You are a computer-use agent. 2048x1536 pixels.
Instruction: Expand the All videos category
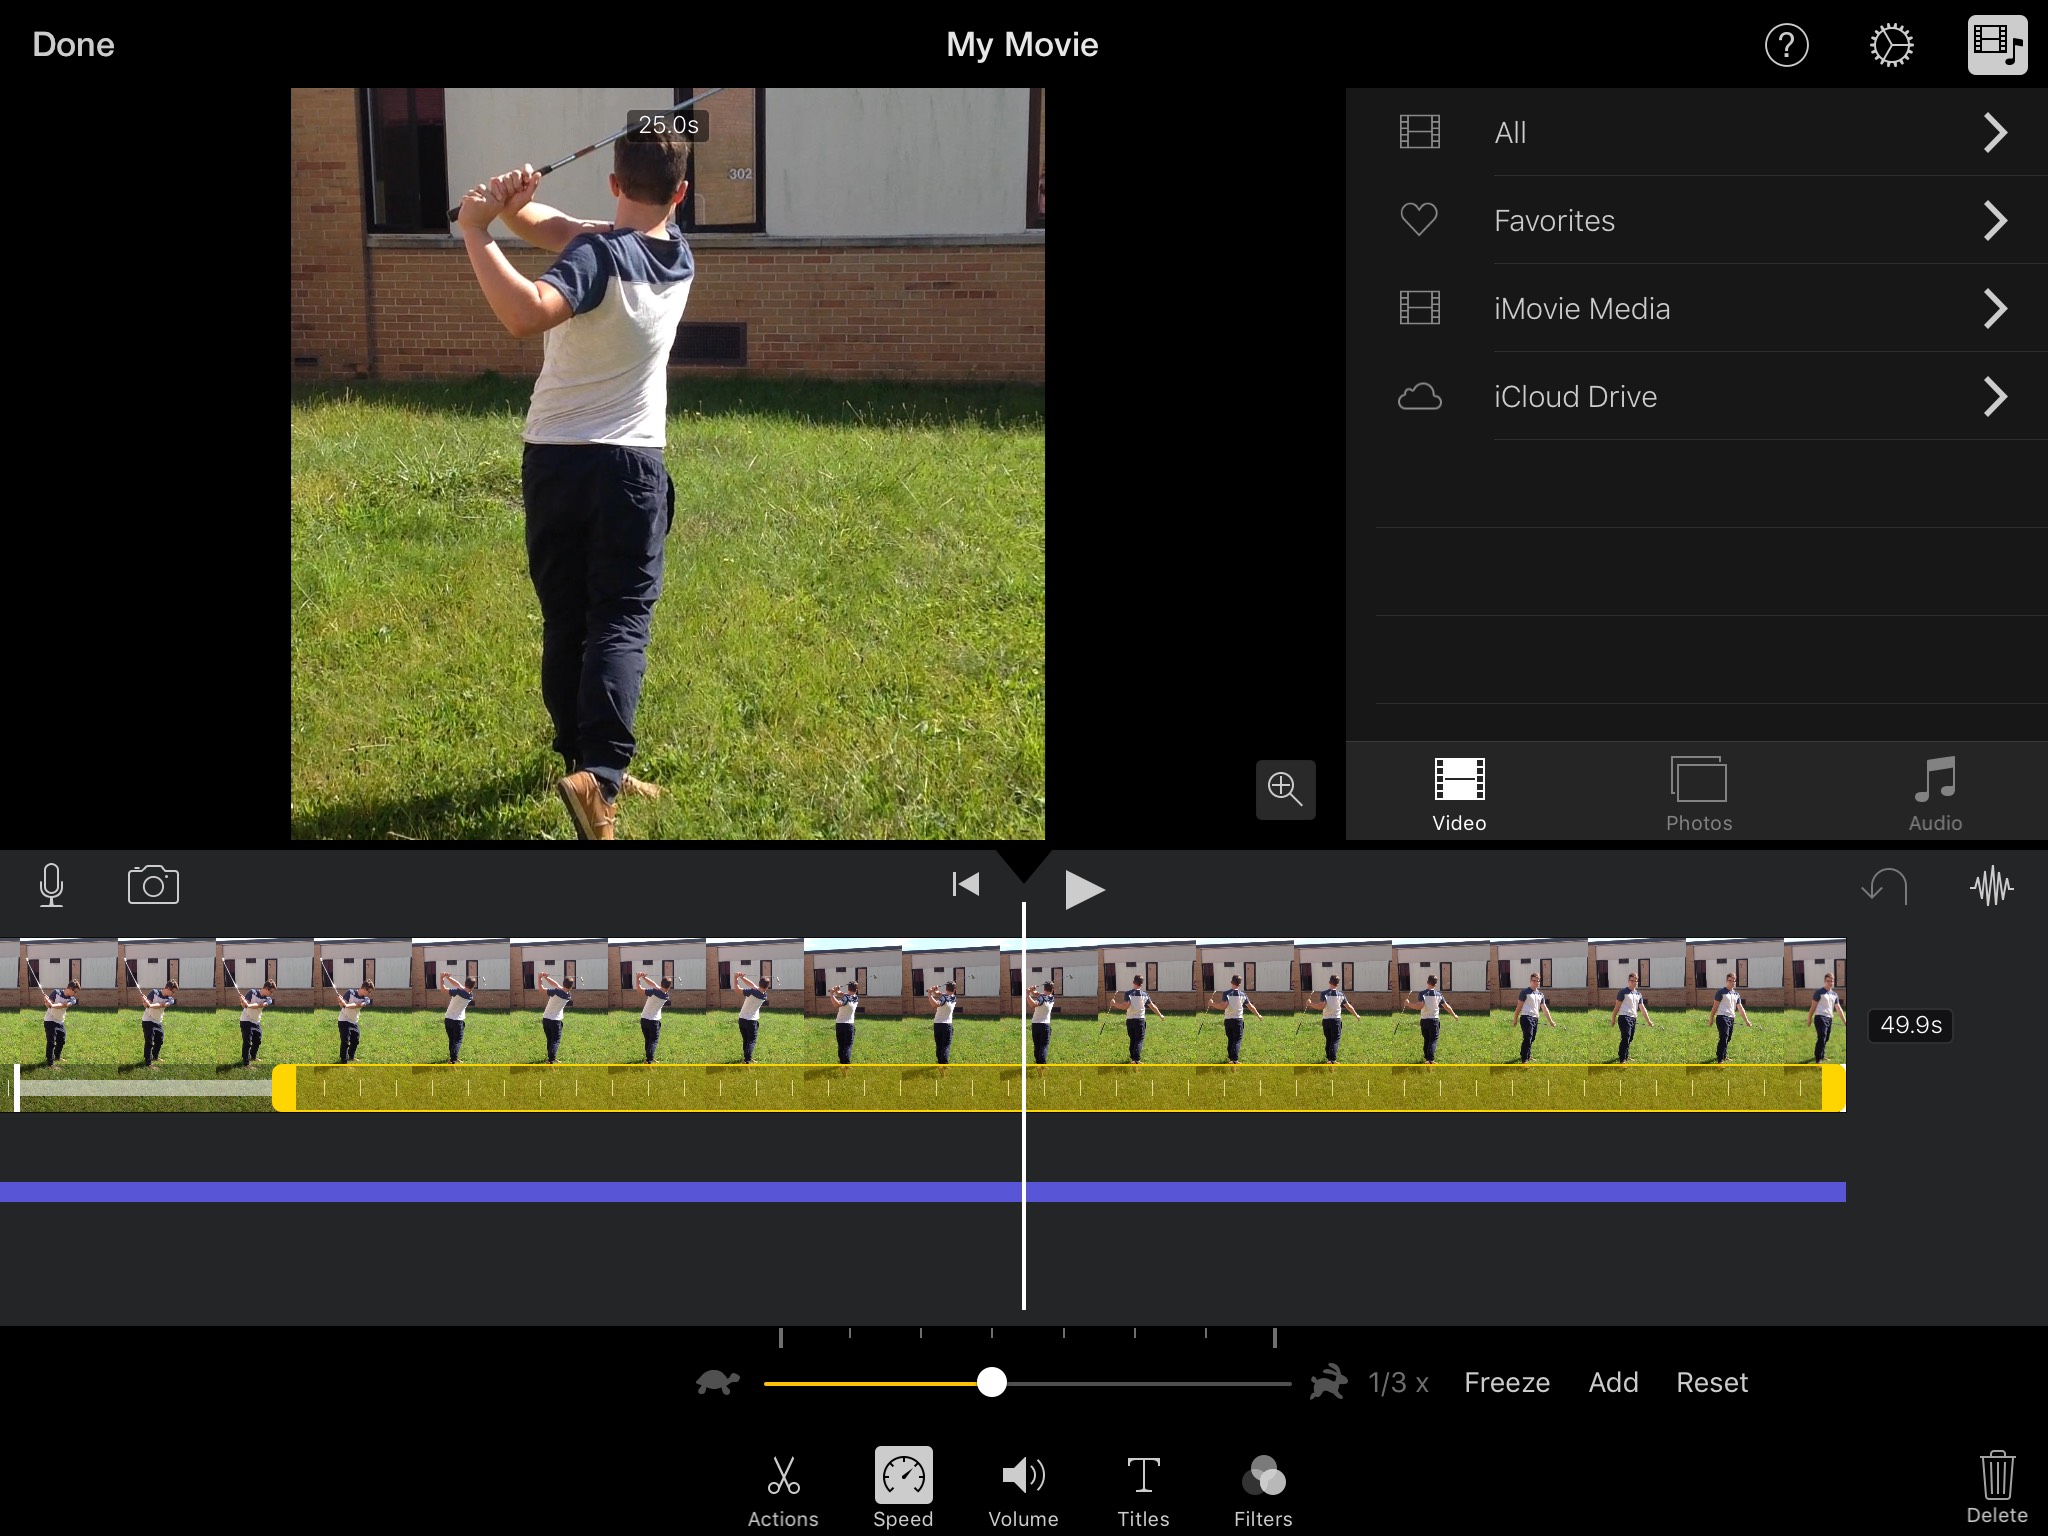(1700, 133)
